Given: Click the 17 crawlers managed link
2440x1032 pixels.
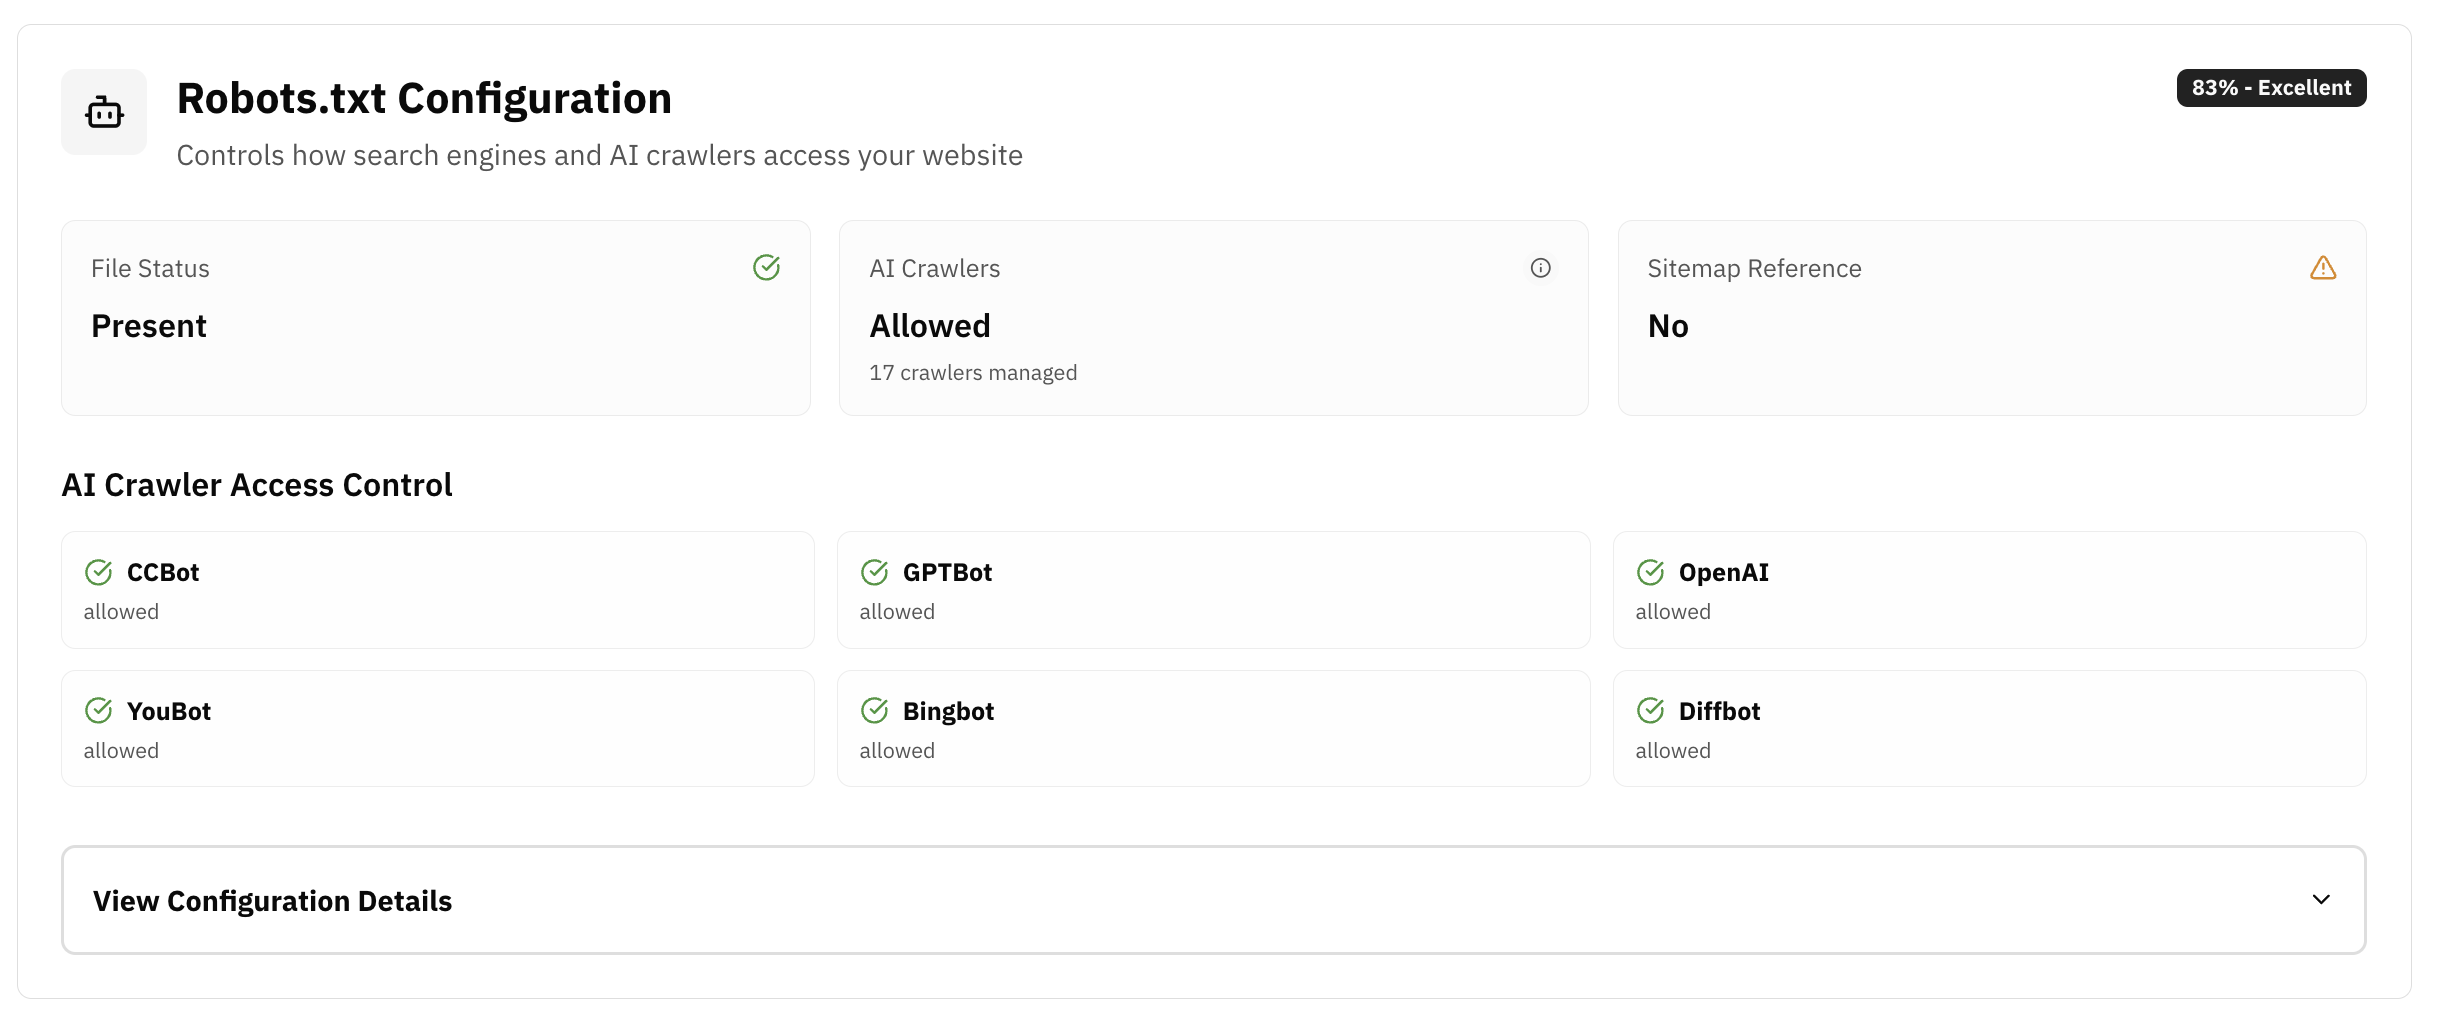Looking at the screenshot, I should [973, 371].
